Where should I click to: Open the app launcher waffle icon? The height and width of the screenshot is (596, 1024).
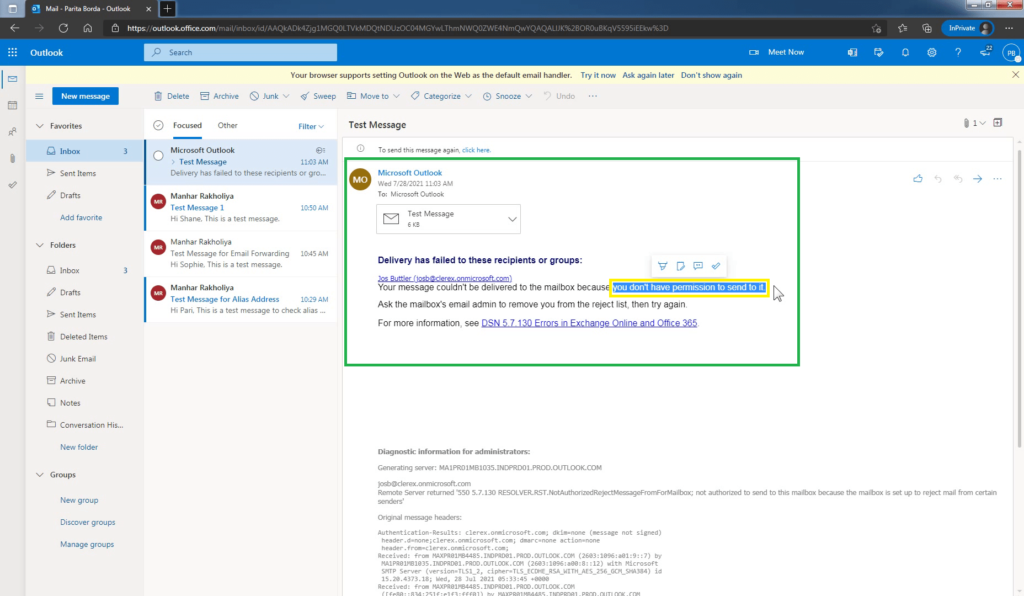tap(12, 52)
